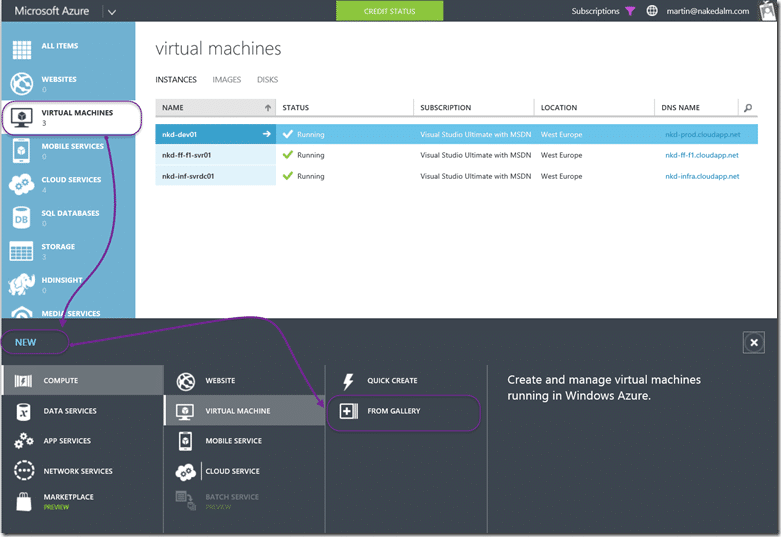Open the Cloud Services gear-cloud icon
This screenshot has height=537, width=781.
[21, 184]
